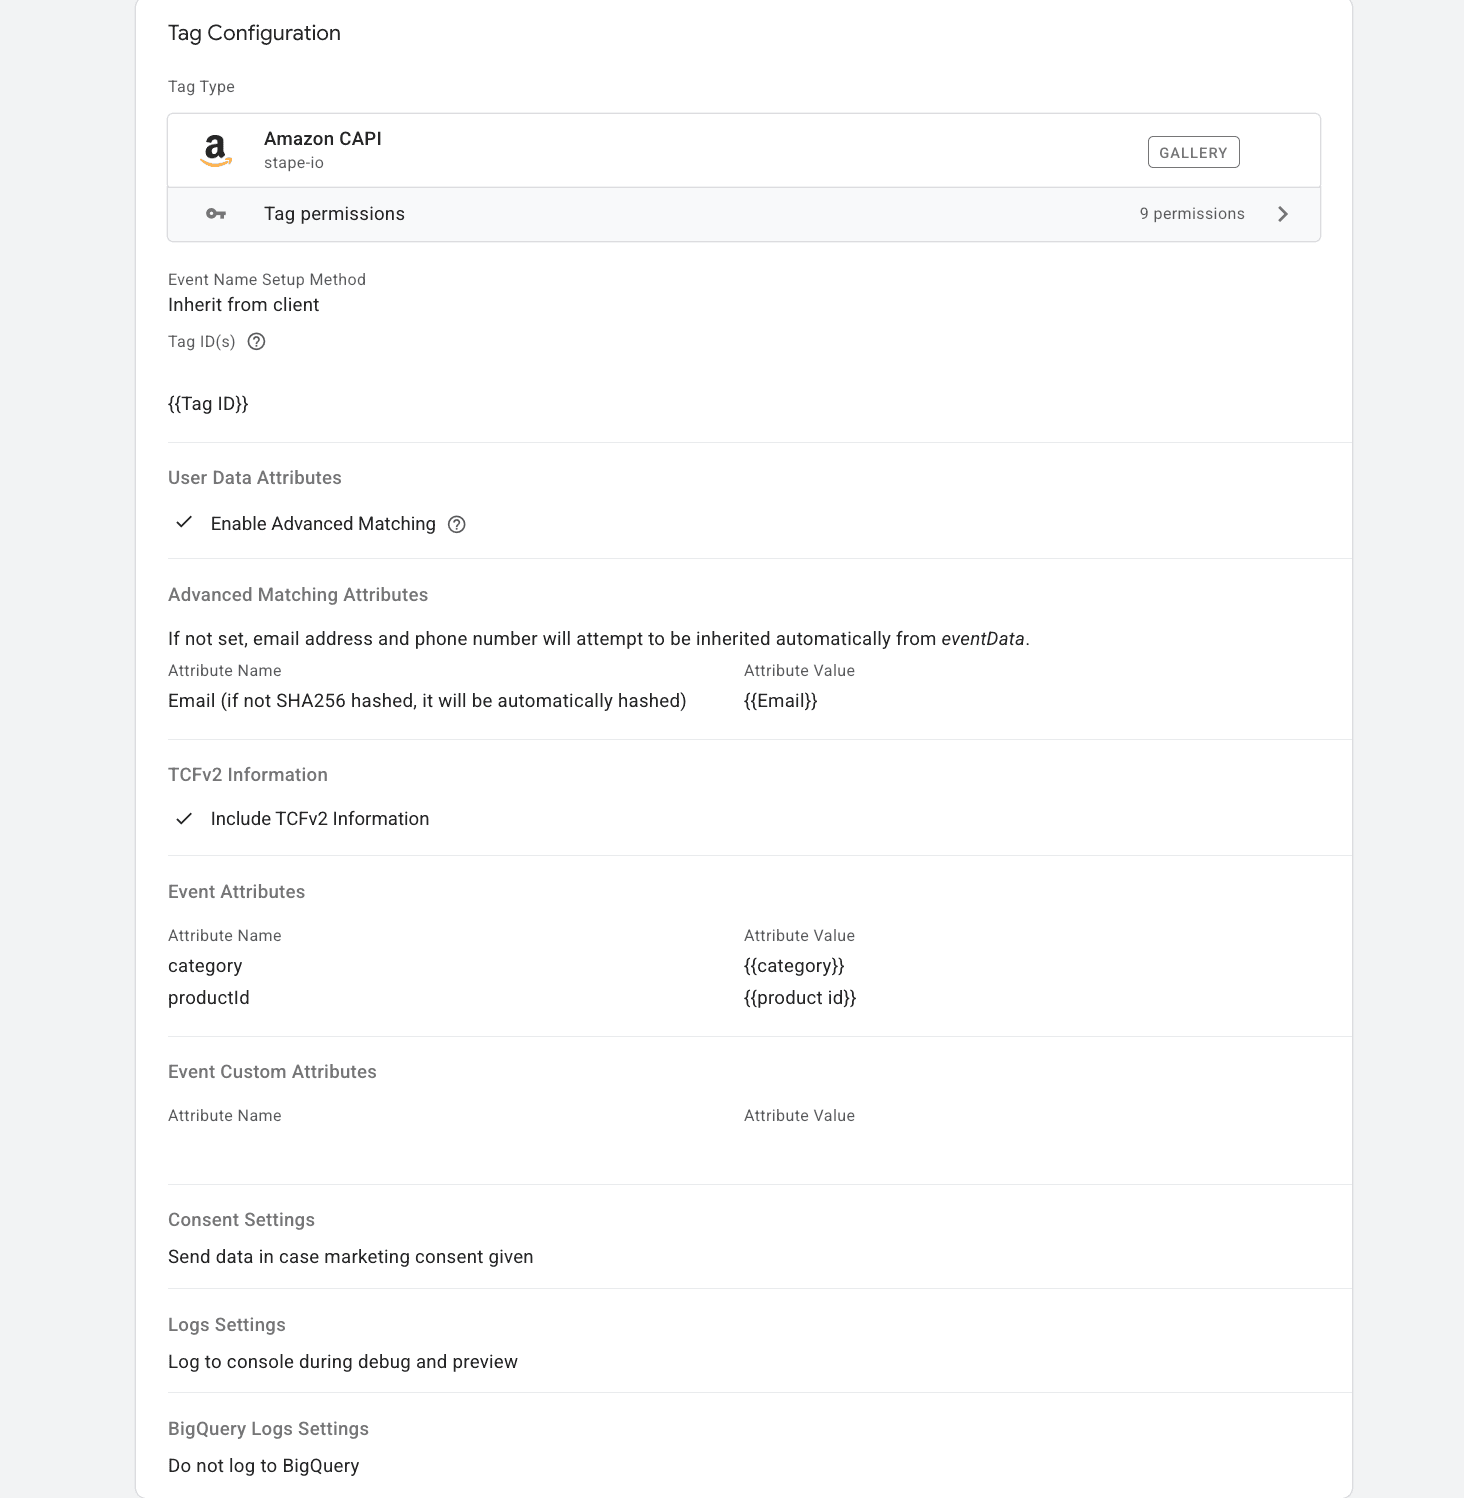The width and height of the screenshot is (1464, 1498).
Task: Click Do not log to BigQuery setting
Action: 263,1466
